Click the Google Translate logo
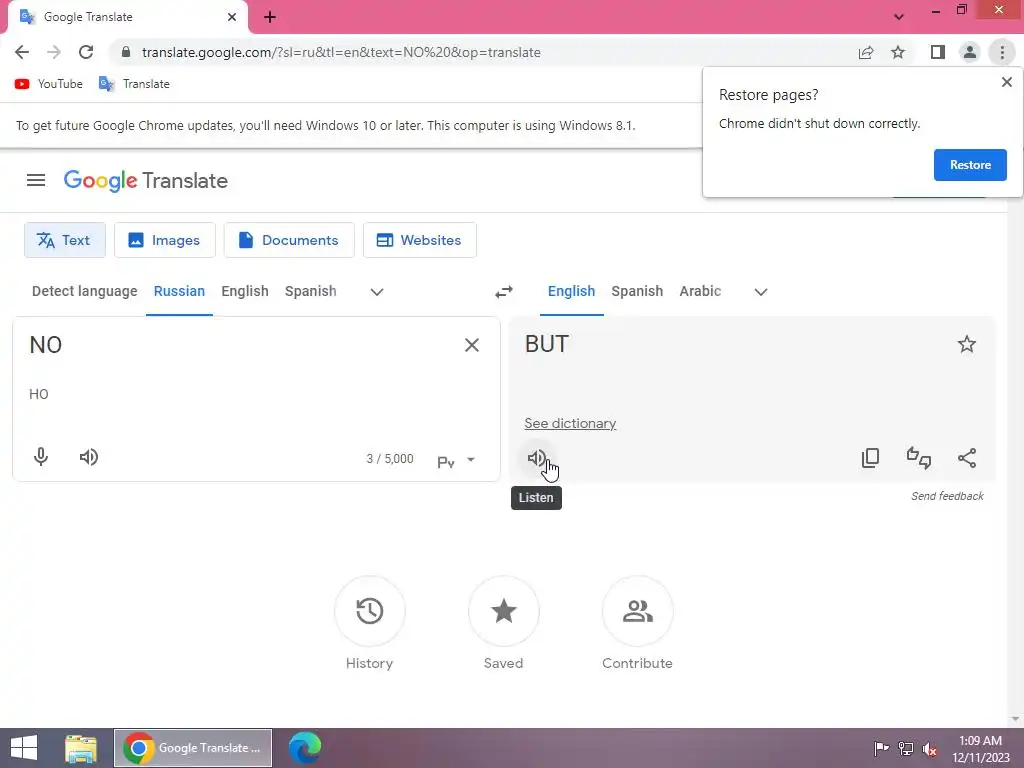Image resolution: width=1024 pixels, height=768 pixels. click(146, 181)
